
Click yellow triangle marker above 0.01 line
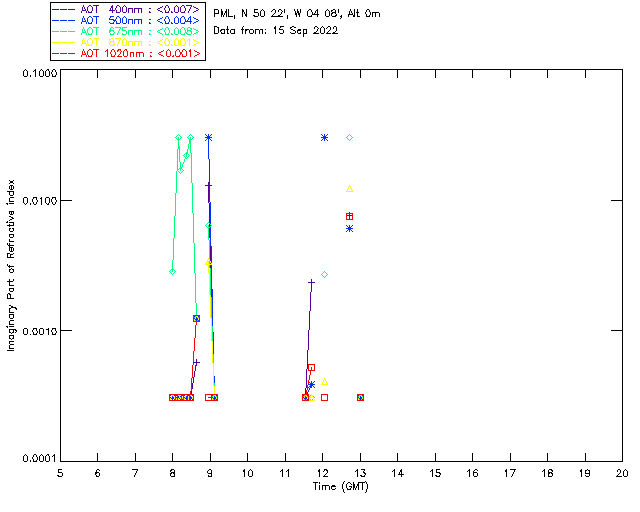tap(349, 189)
